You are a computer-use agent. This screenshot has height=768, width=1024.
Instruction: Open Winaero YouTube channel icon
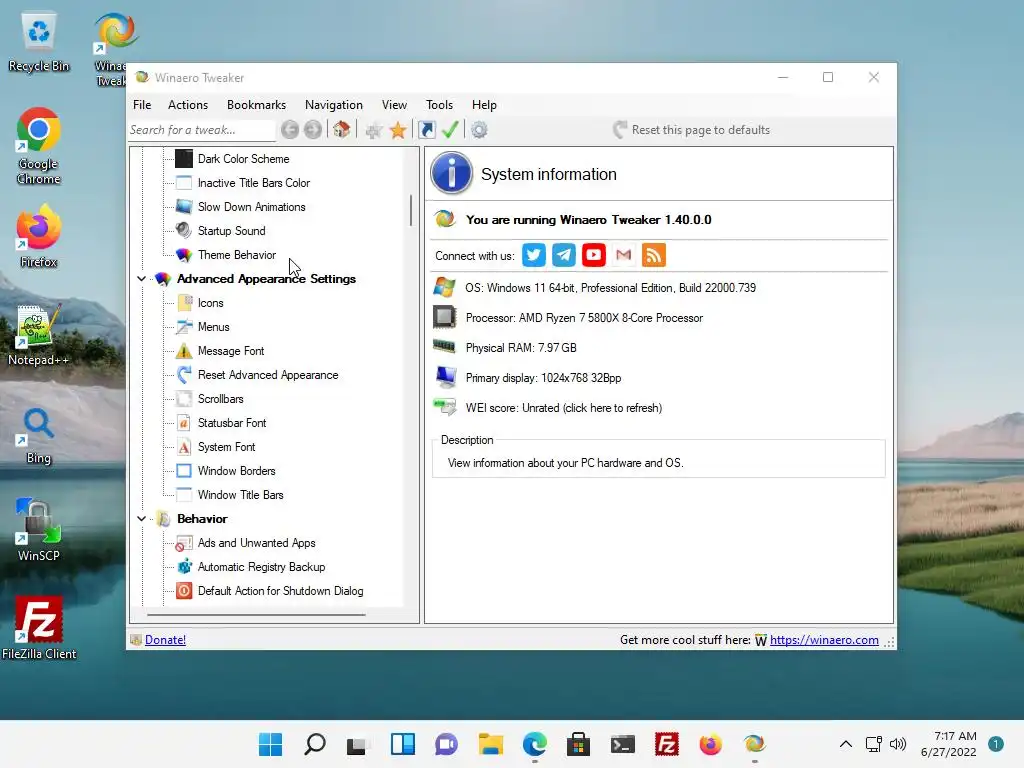[594, 255]
